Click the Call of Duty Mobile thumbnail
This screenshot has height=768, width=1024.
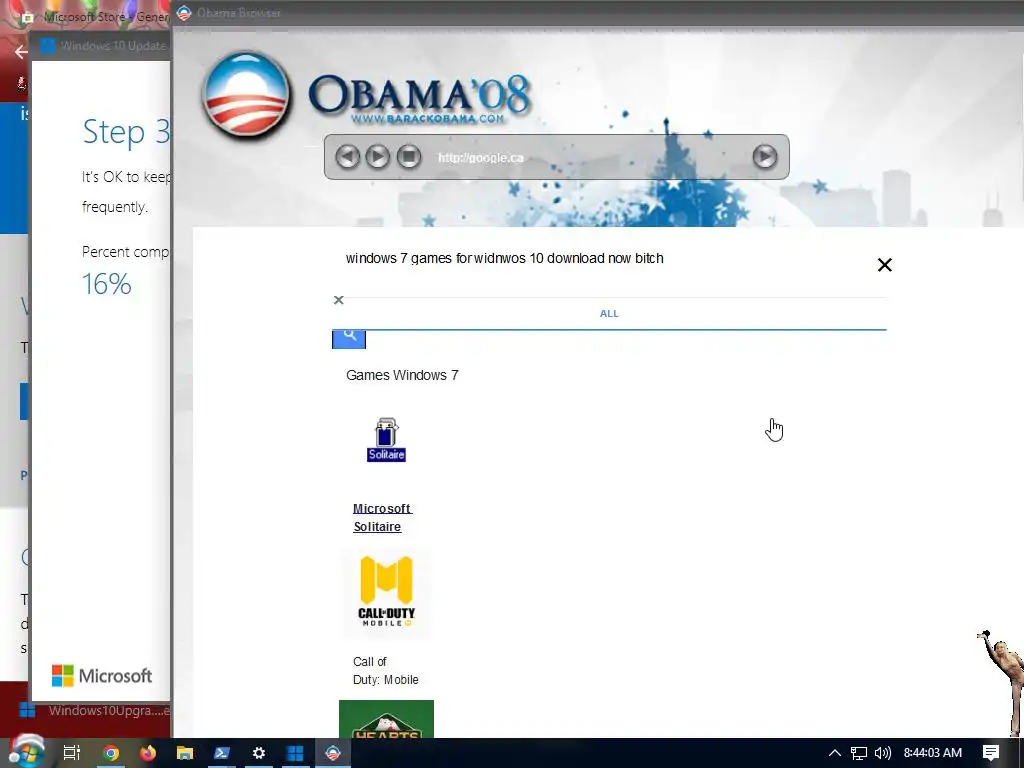[386, 593]
